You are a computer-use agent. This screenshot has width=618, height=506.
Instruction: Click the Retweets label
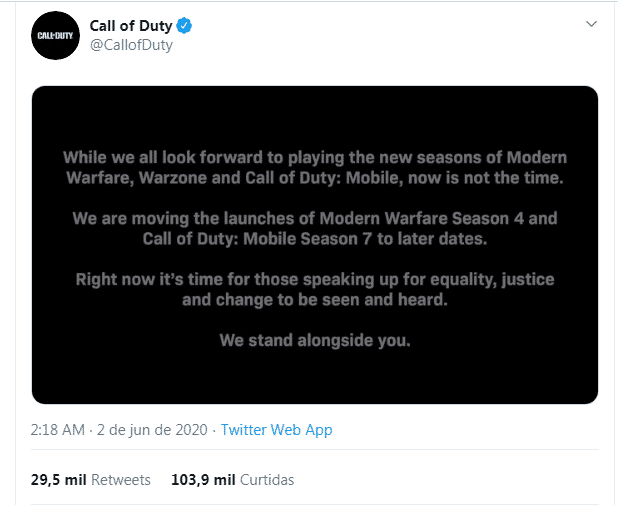point(121,480)
